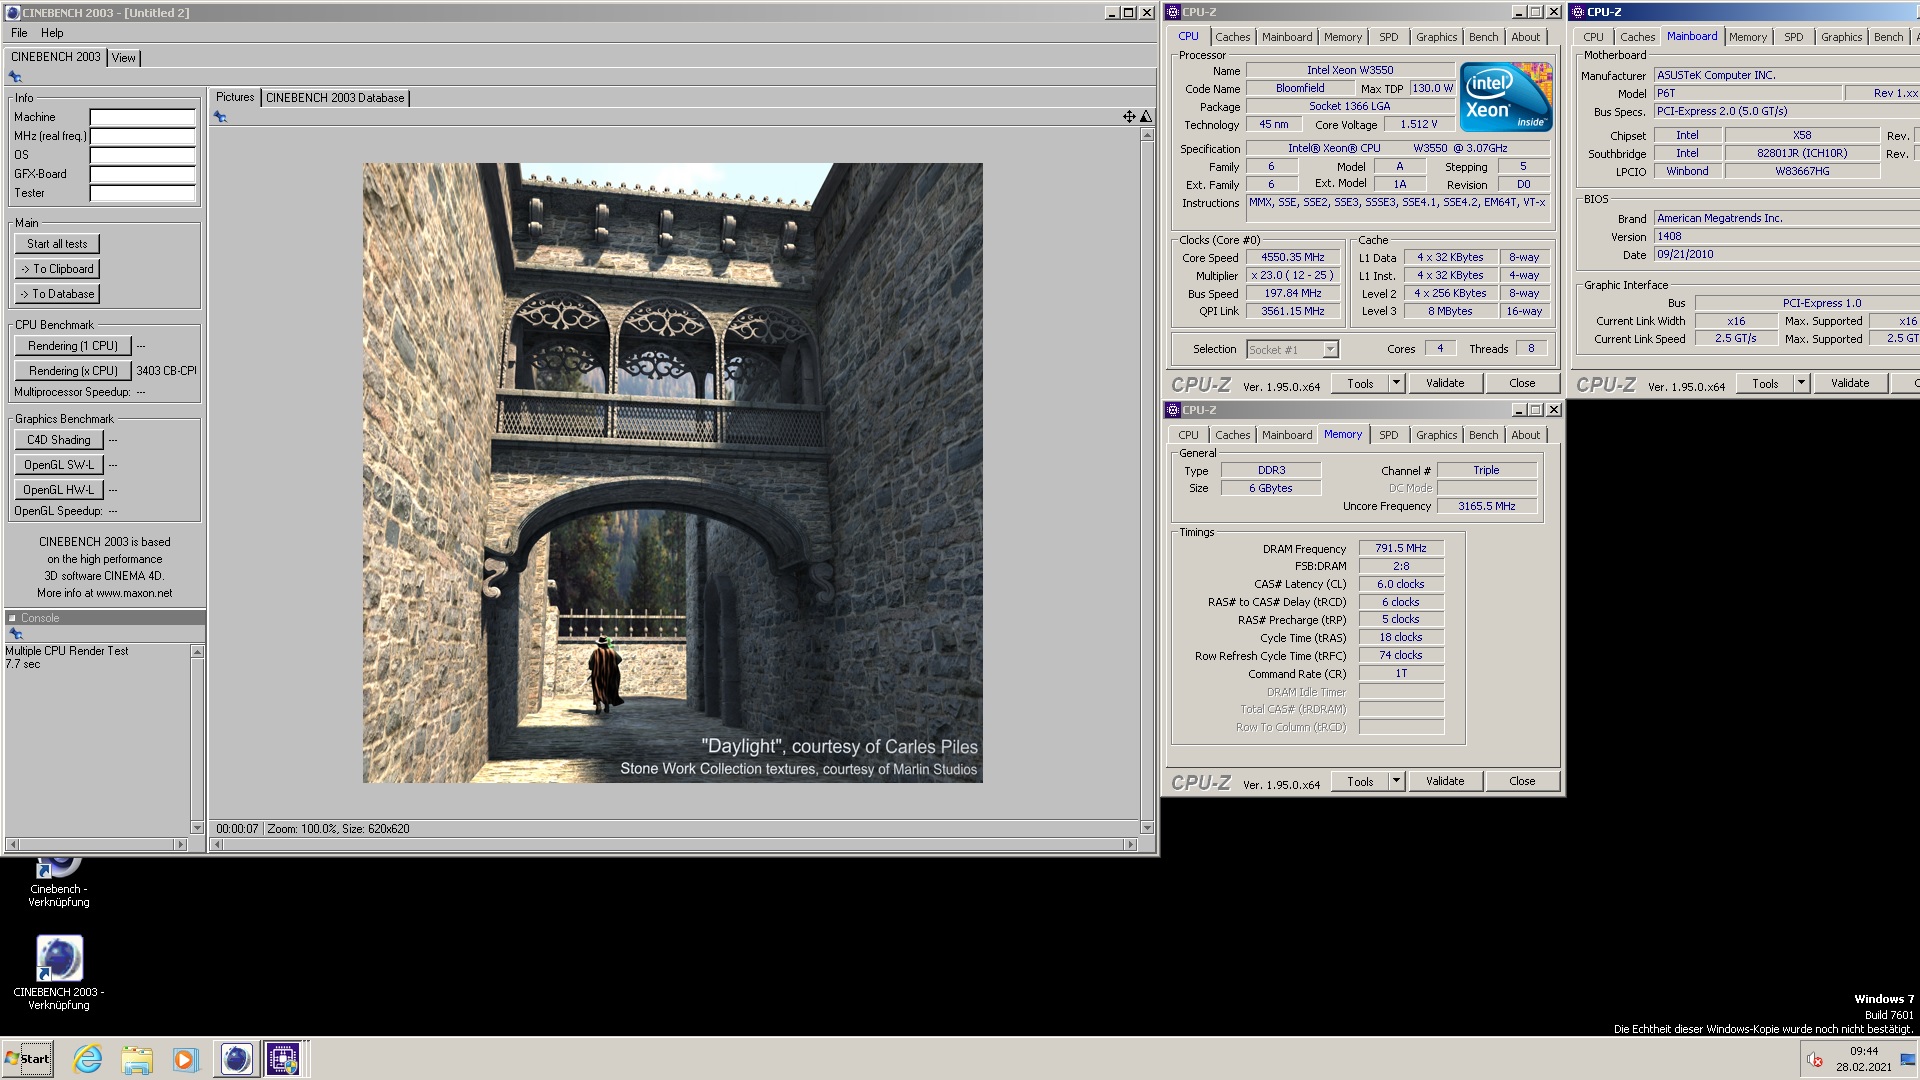This screenshot has width=1920, height=1080.
Task: Run C4D Shading benchmark
Action: (58, 440)
